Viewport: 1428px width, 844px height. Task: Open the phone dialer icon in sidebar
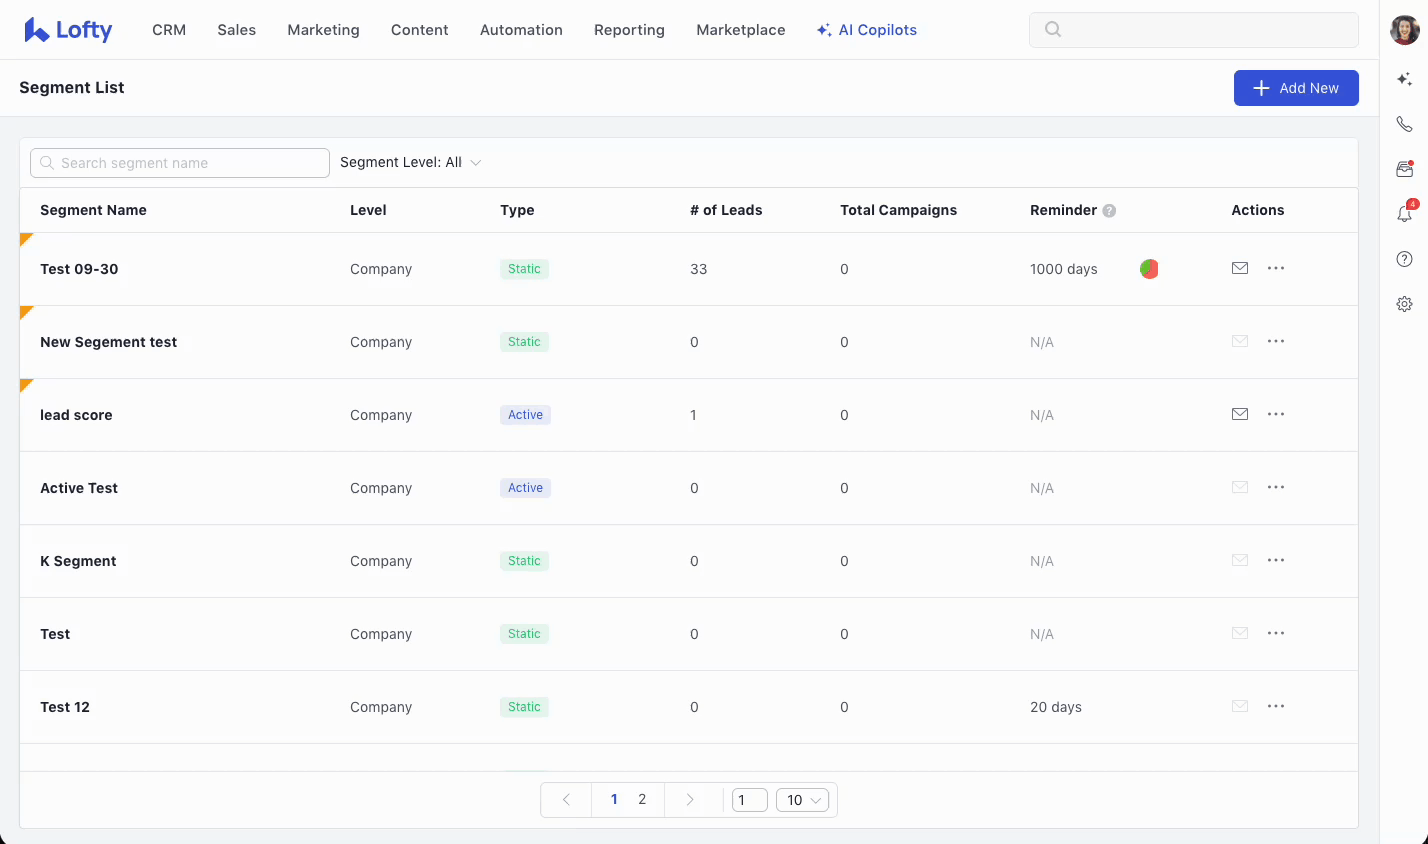tap(1404, 124)
